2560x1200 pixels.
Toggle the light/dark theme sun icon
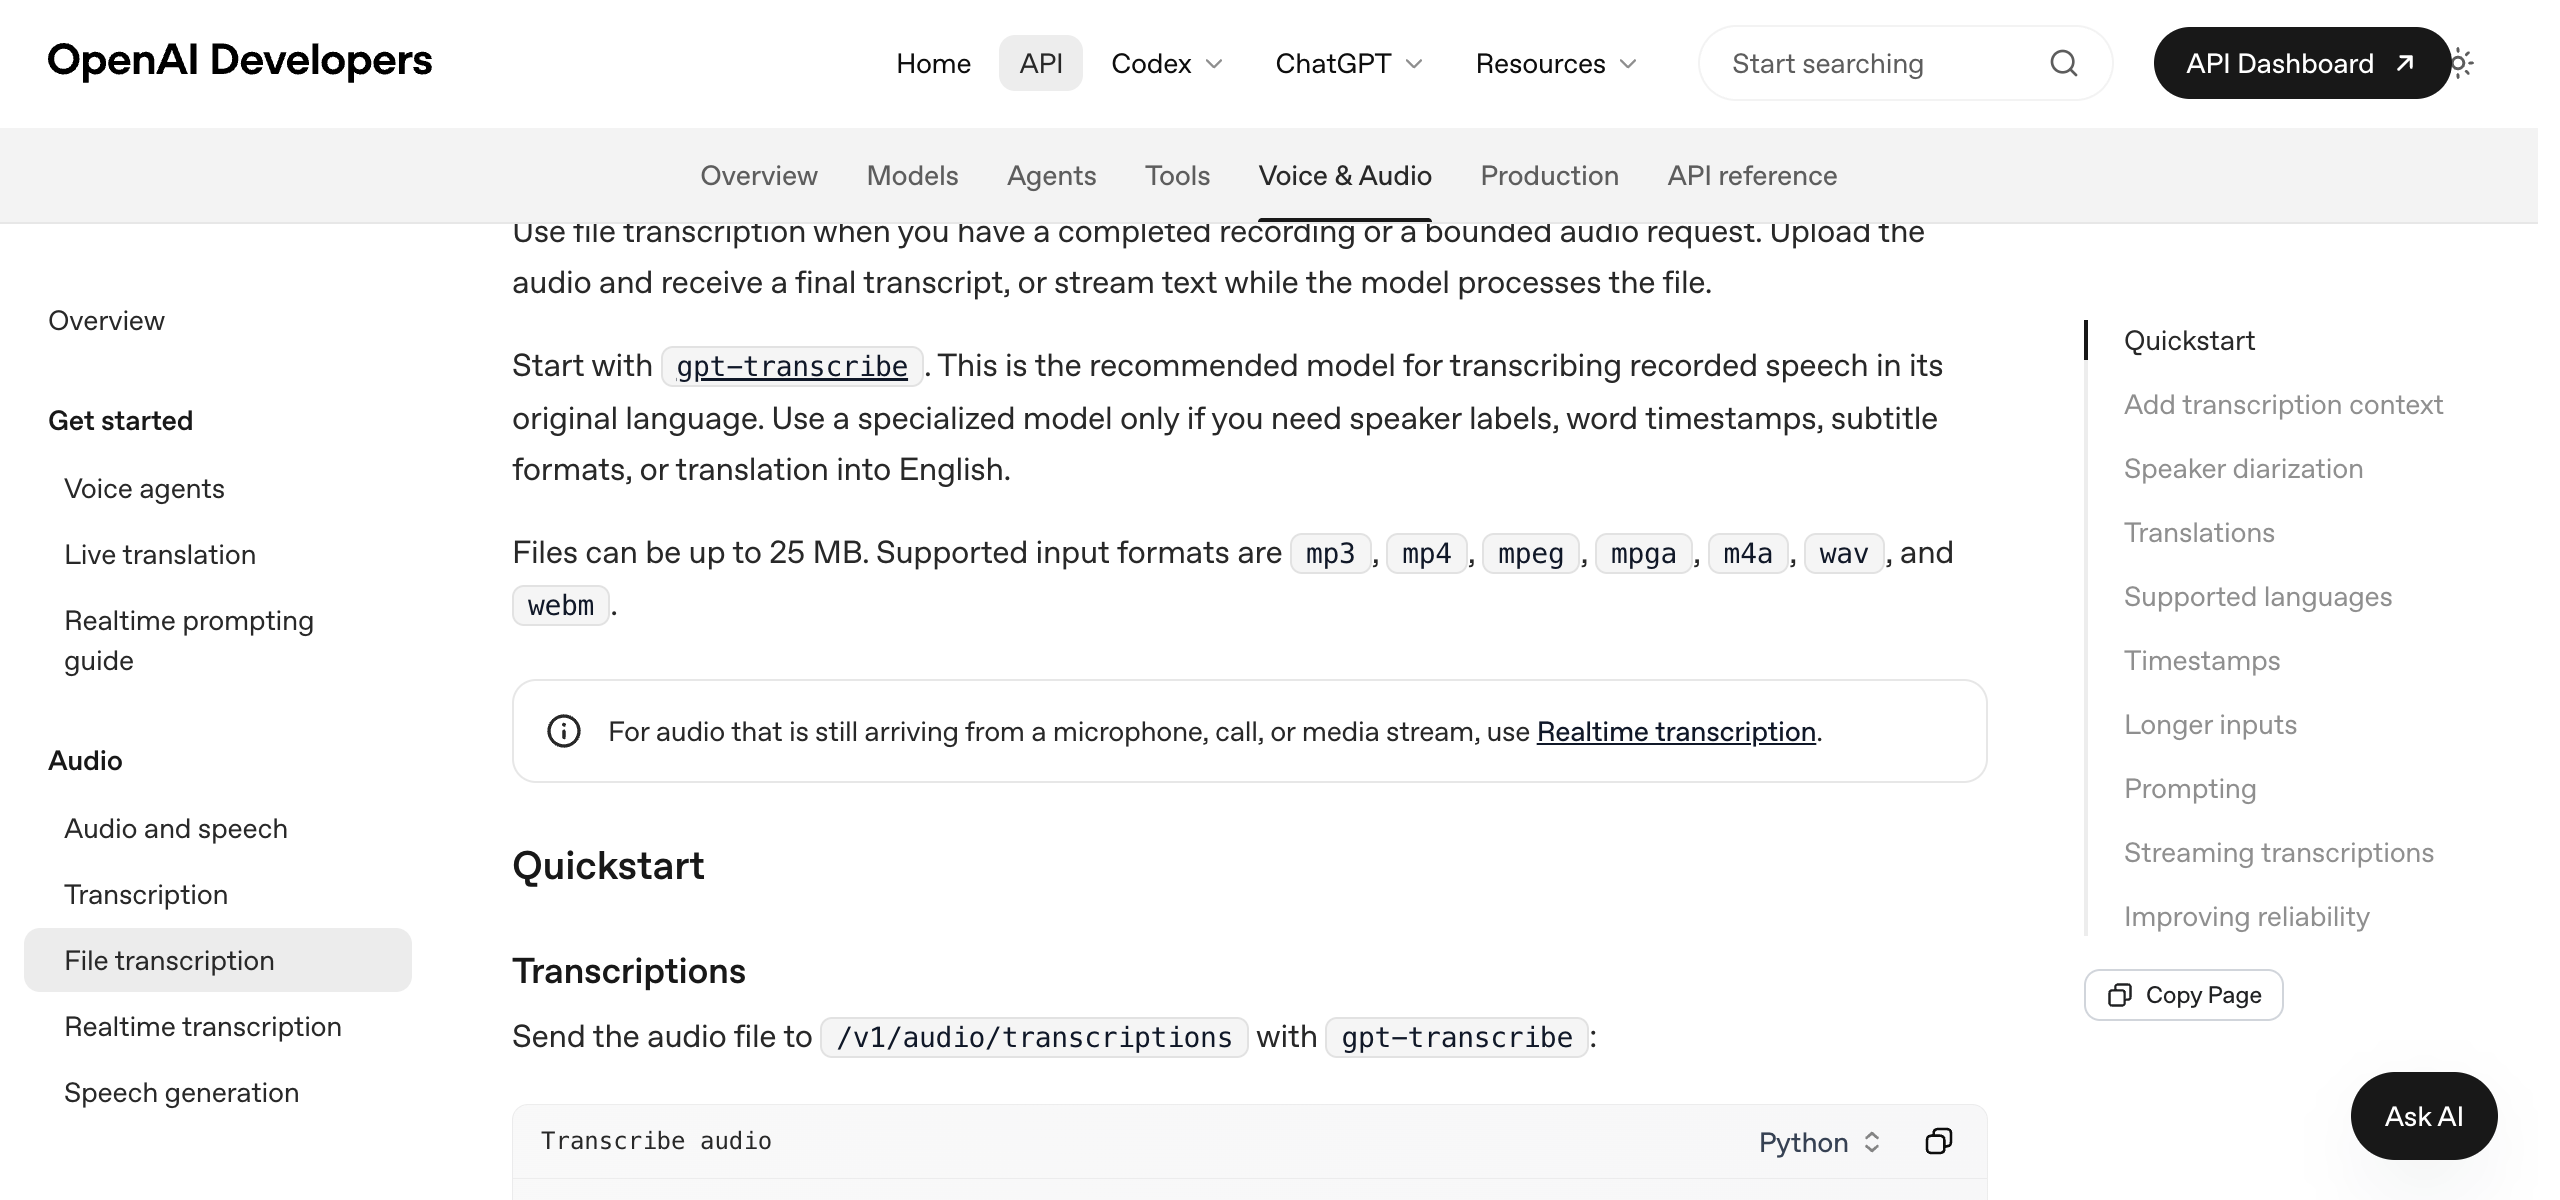pyautogui.click(x=2463, y=63)
